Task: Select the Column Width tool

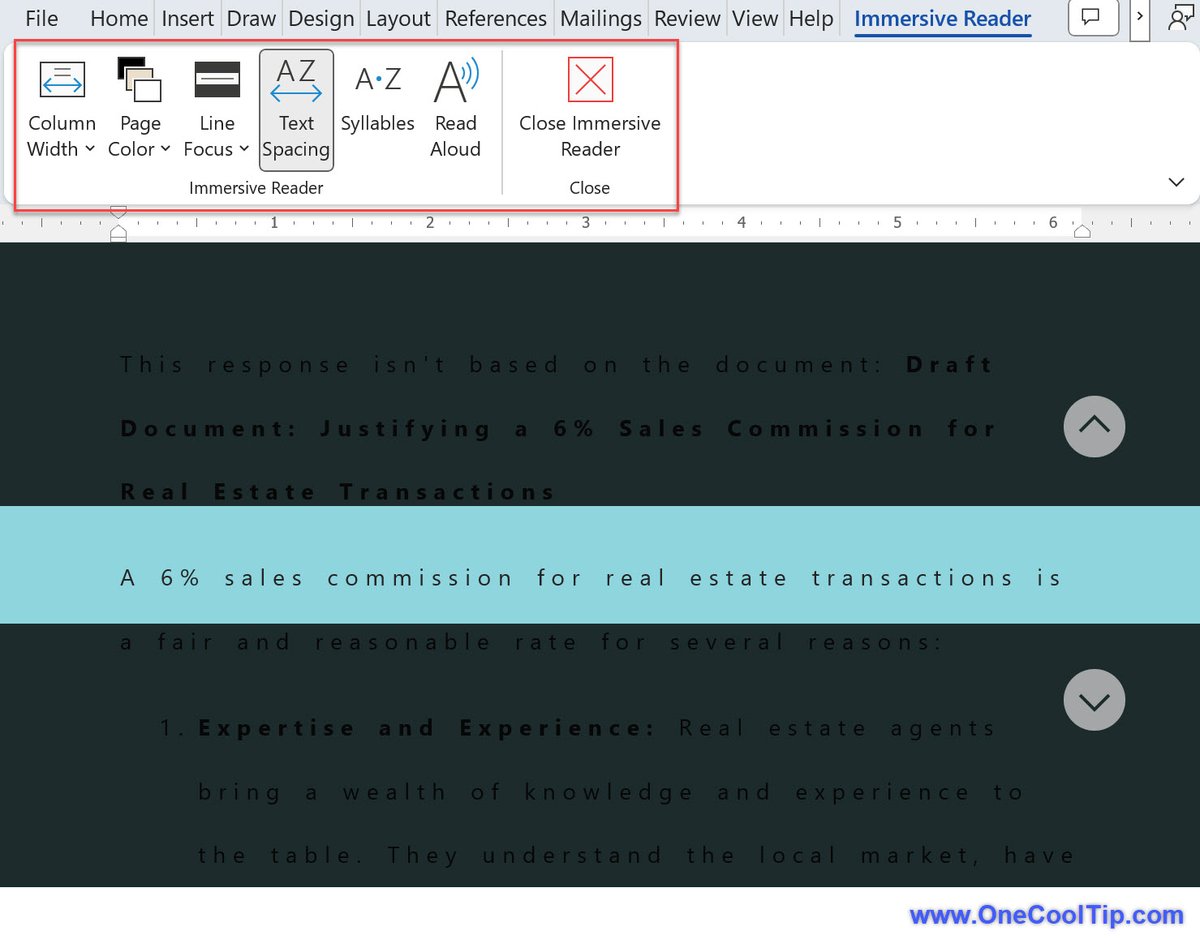Action: 61,107
